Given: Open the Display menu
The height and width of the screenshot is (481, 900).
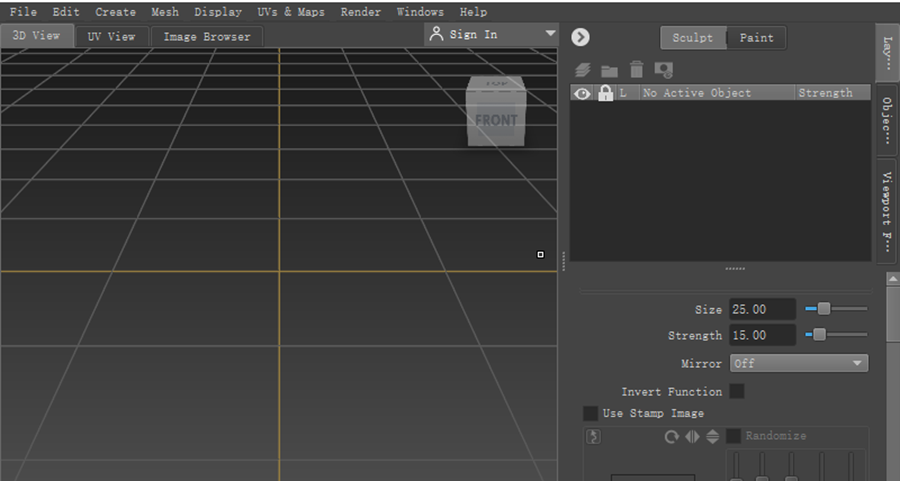Looking at the screenshot, I should tap(218, 11).
